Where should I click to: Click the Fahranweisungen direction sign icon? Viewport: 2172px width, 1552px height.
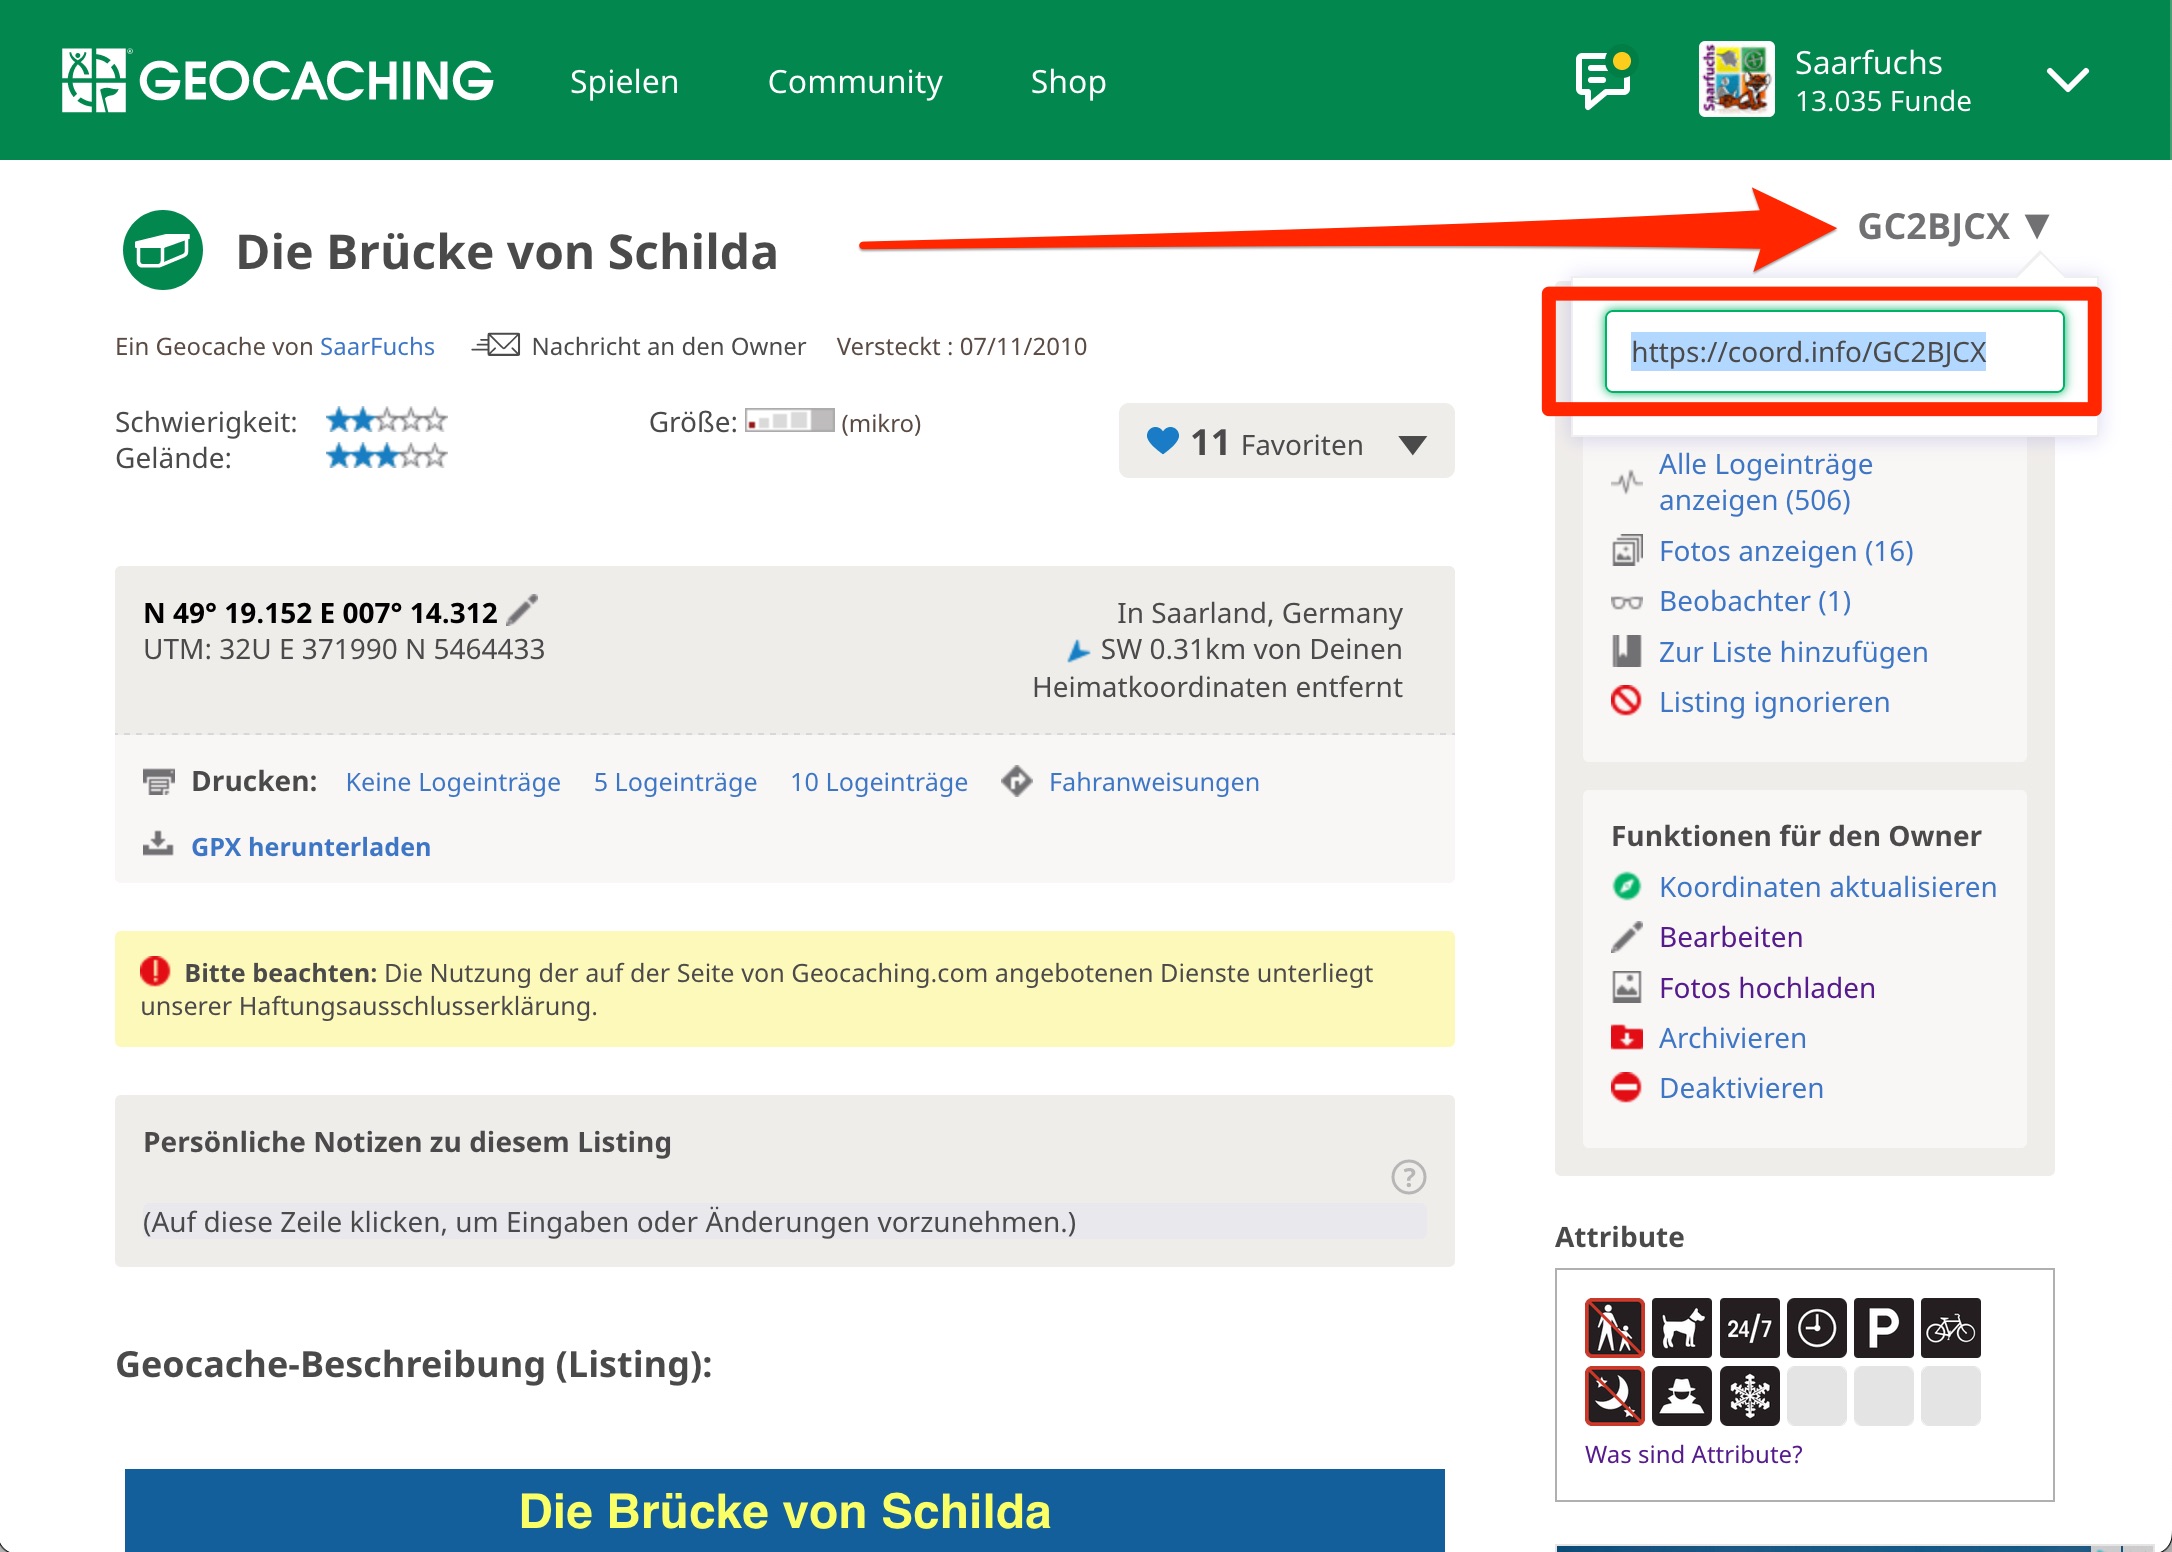[1017, 781]
